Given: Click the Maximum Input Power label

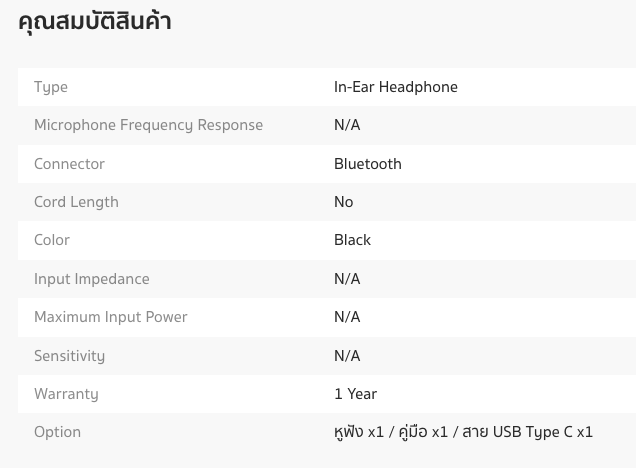Looking at the screenshot, I should pos(110,317).
